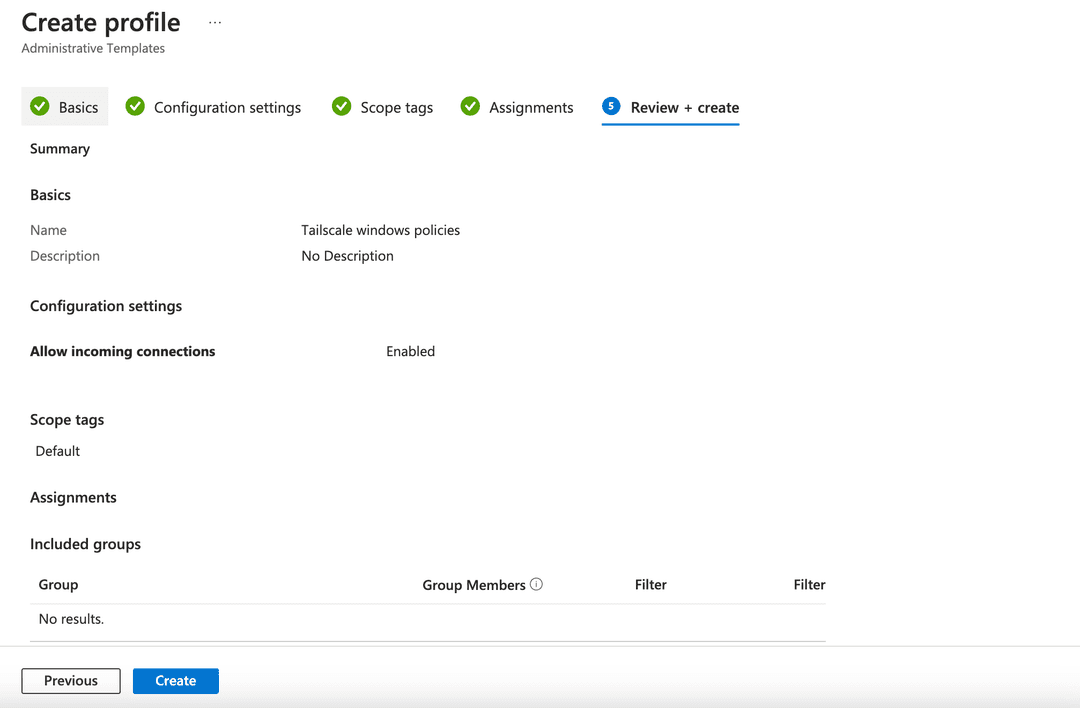Click the green checkmark on Scope tags step
Viewport: 1080px width, 708px height.
[x=341, y=107]
